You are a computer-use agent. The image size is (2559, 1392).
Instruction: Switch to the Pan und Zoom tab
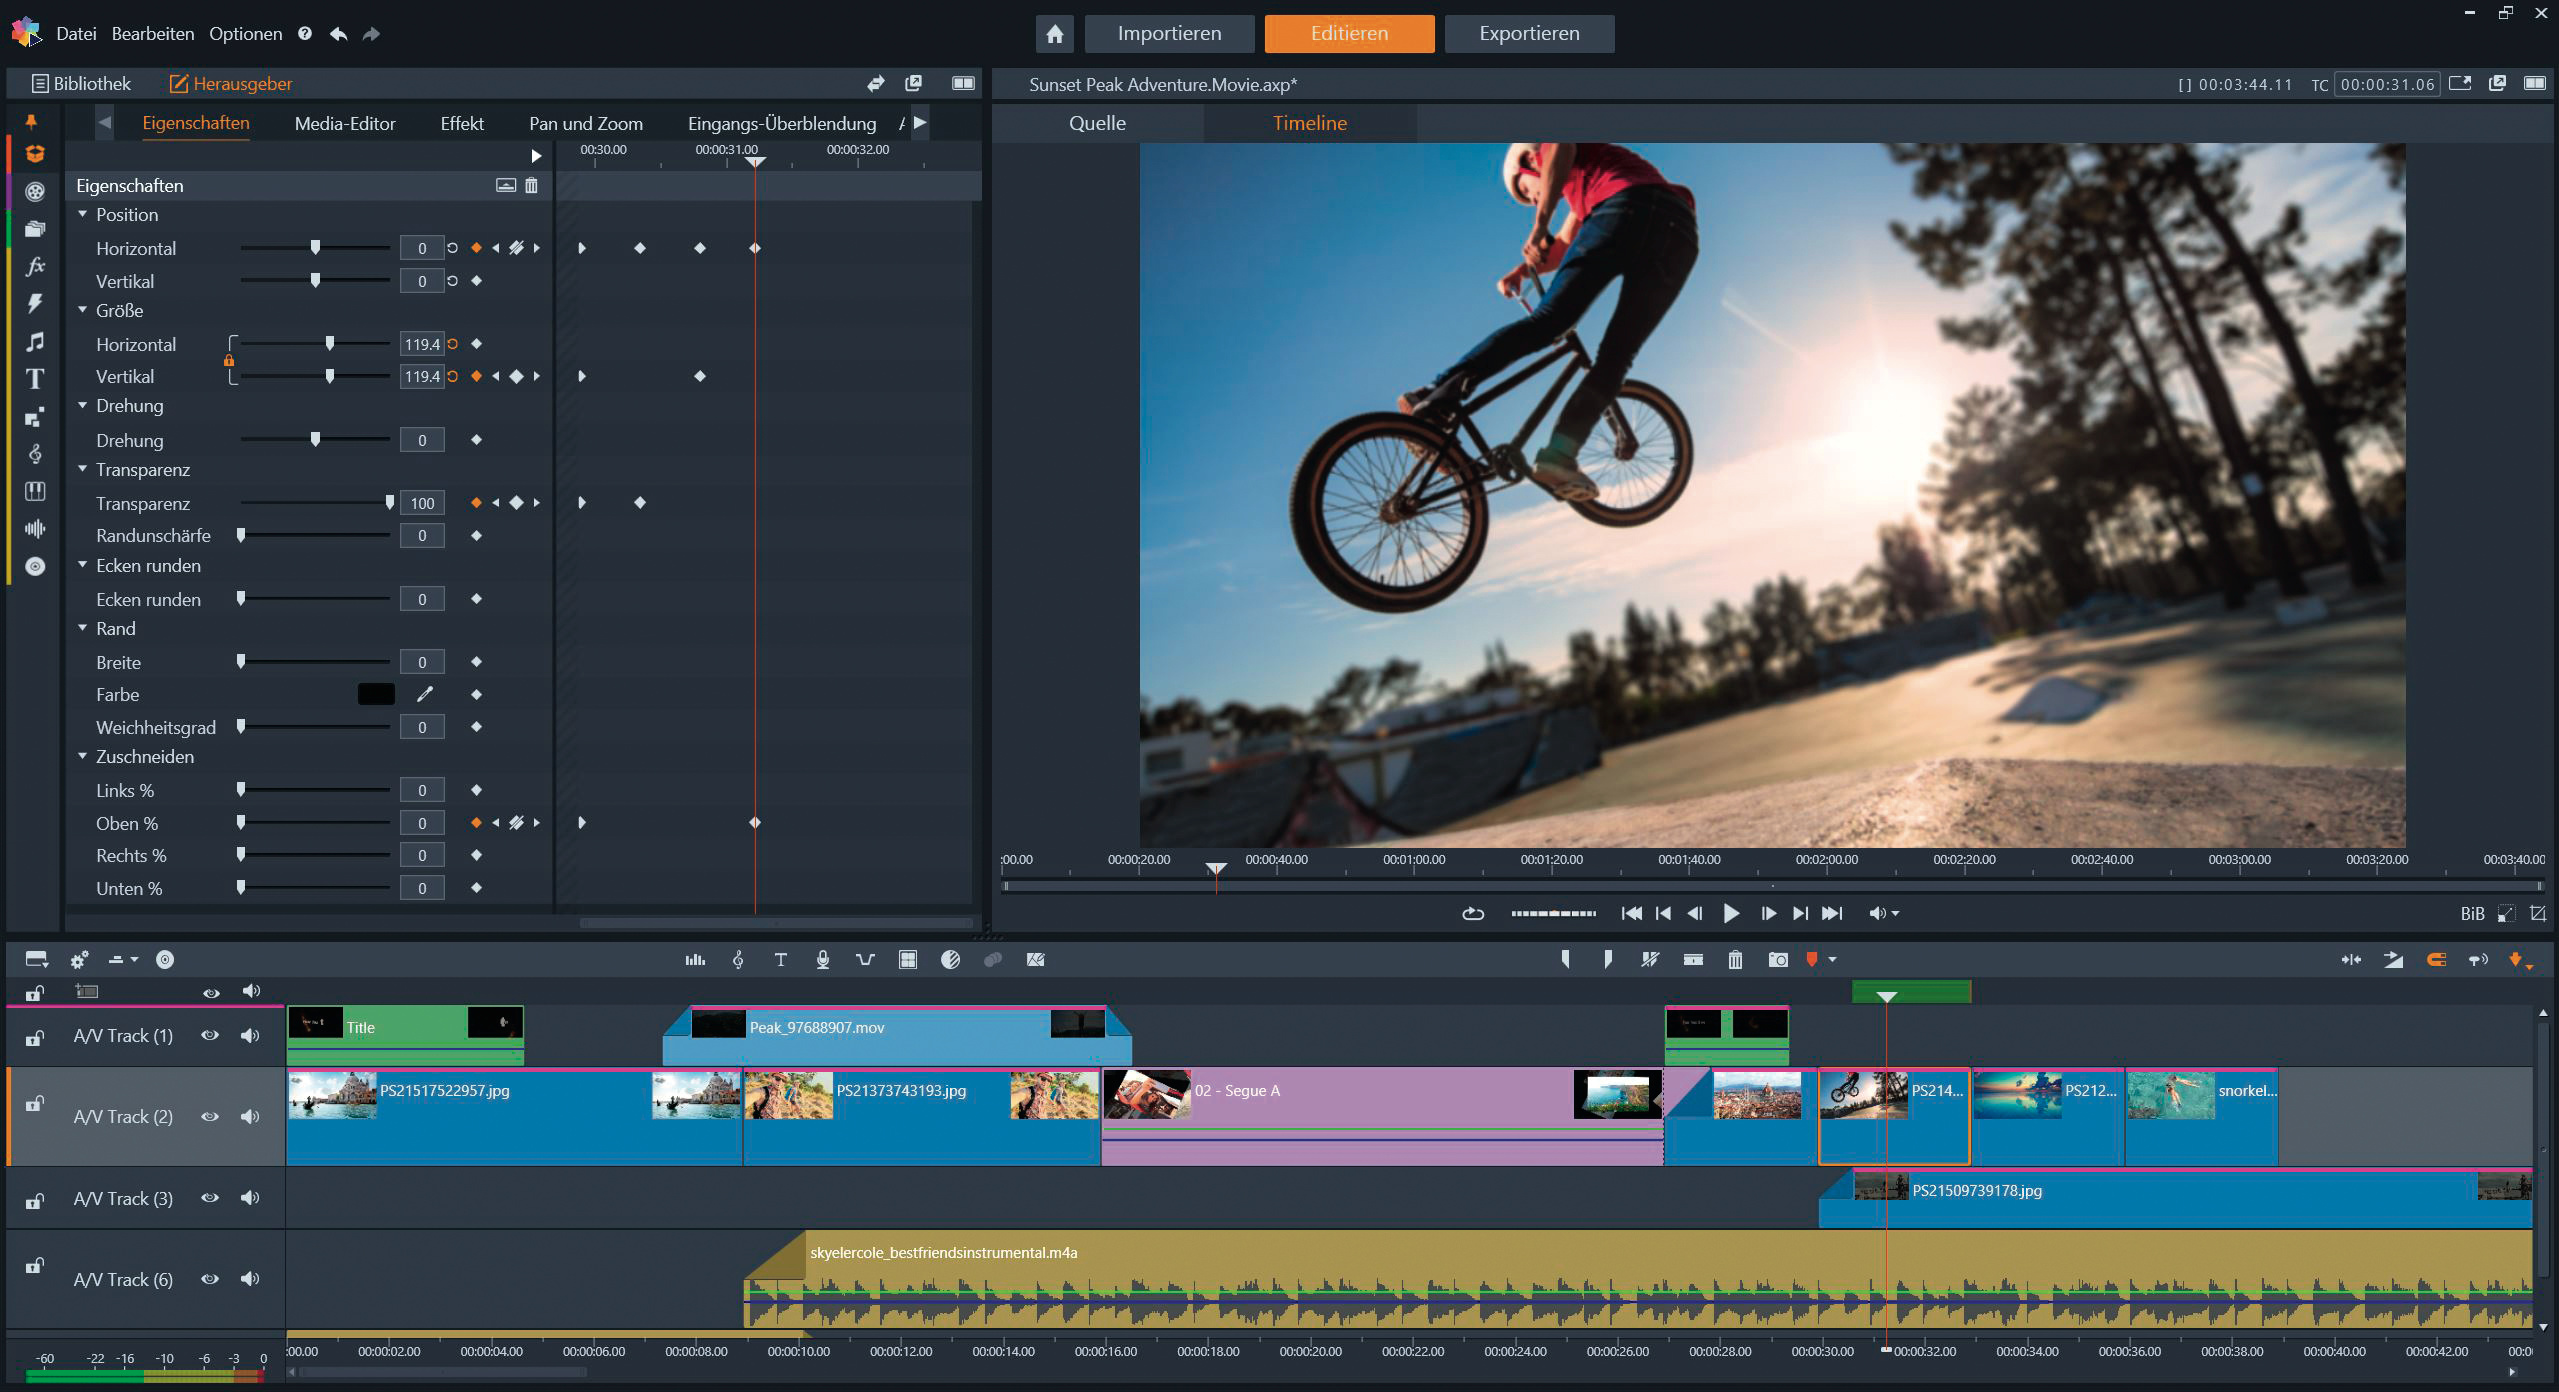click(586, 124)
